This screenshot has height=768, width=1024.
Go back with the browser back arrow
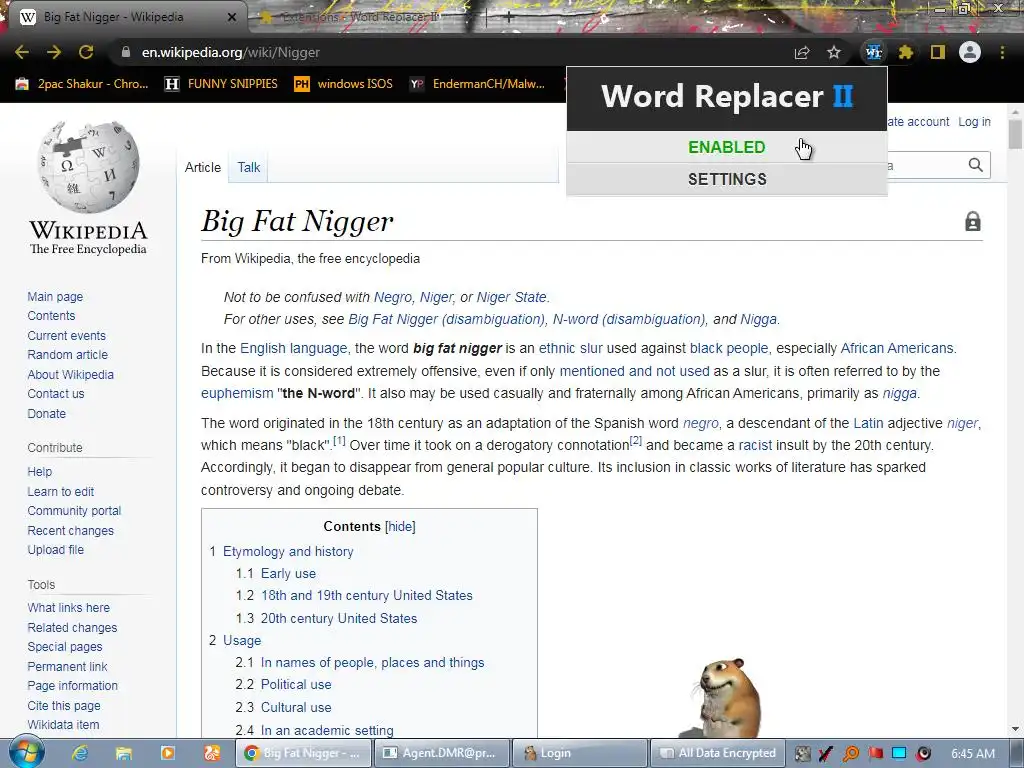click(22, 52)
